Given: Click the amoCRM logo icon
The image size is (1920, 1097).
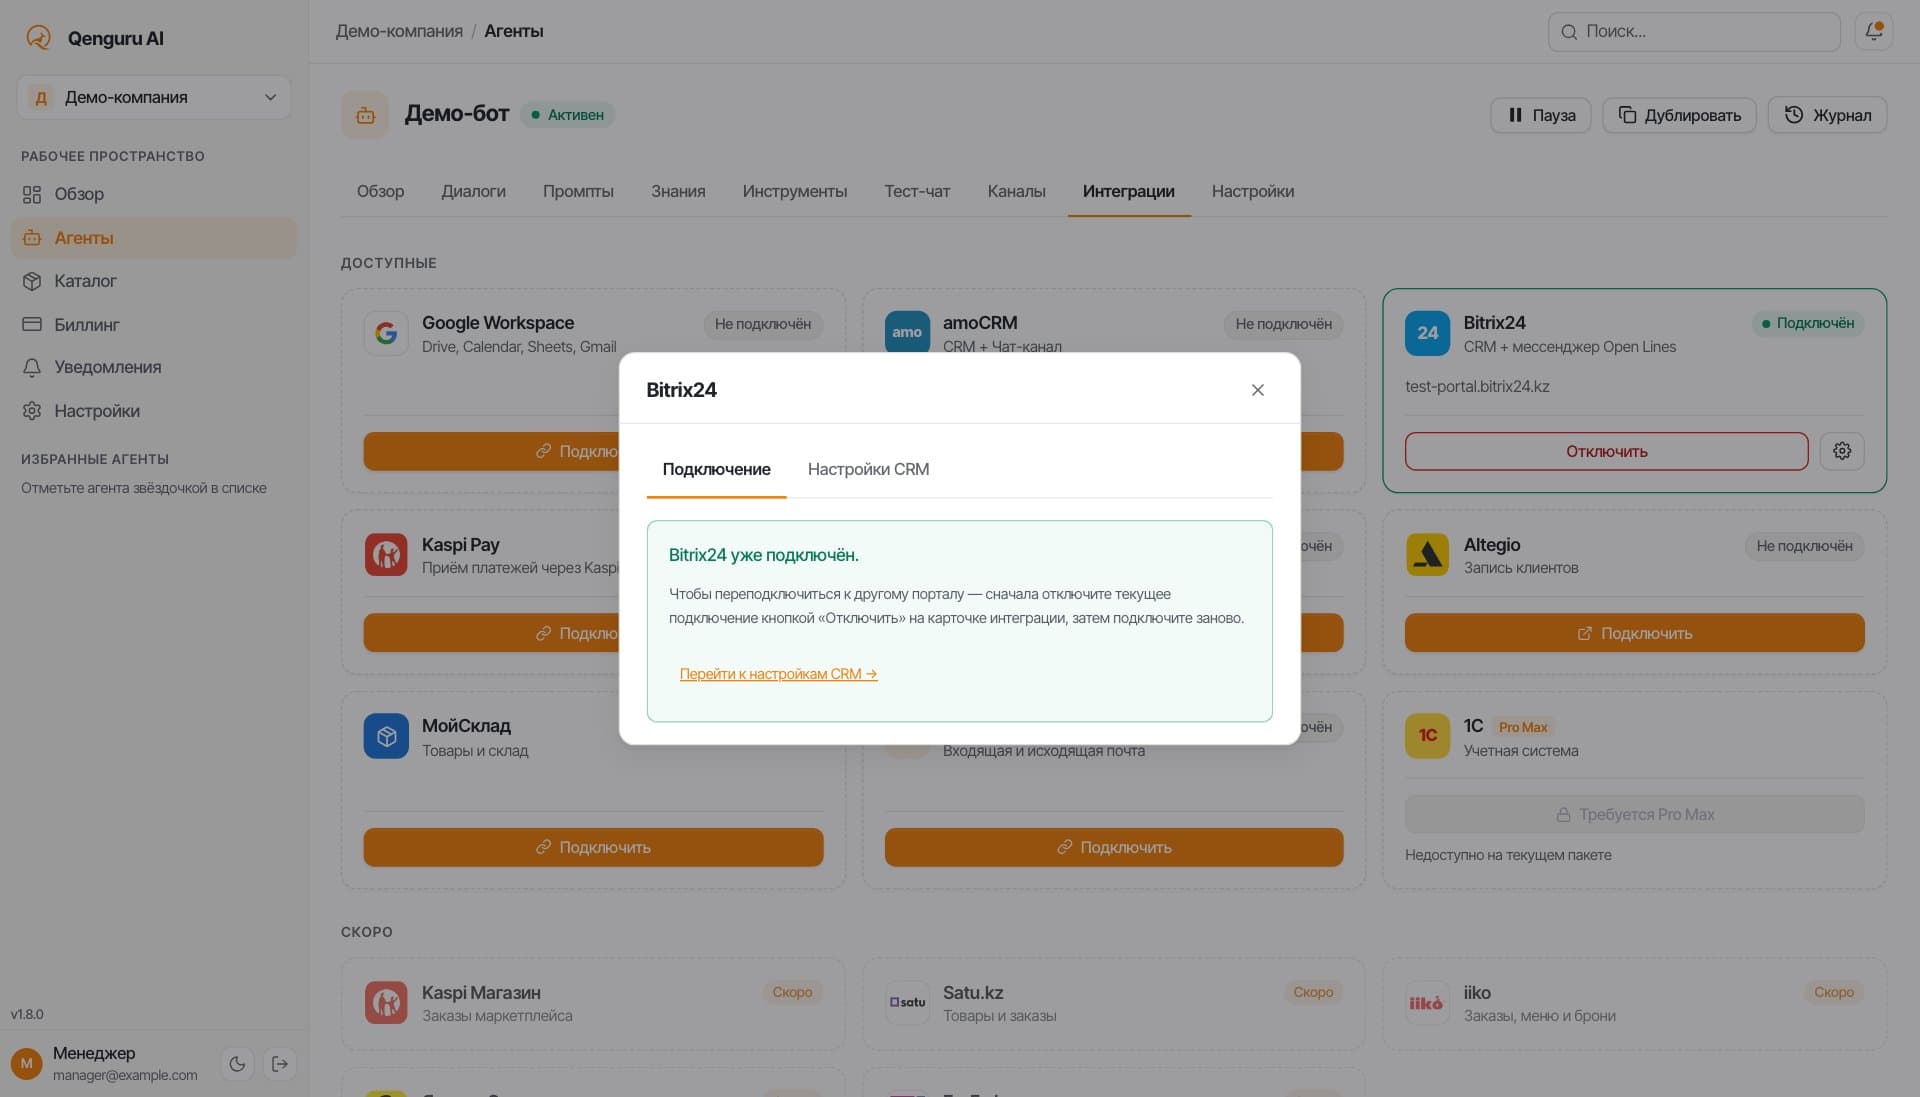Looking at the screenshot, I should click(907, 332).
